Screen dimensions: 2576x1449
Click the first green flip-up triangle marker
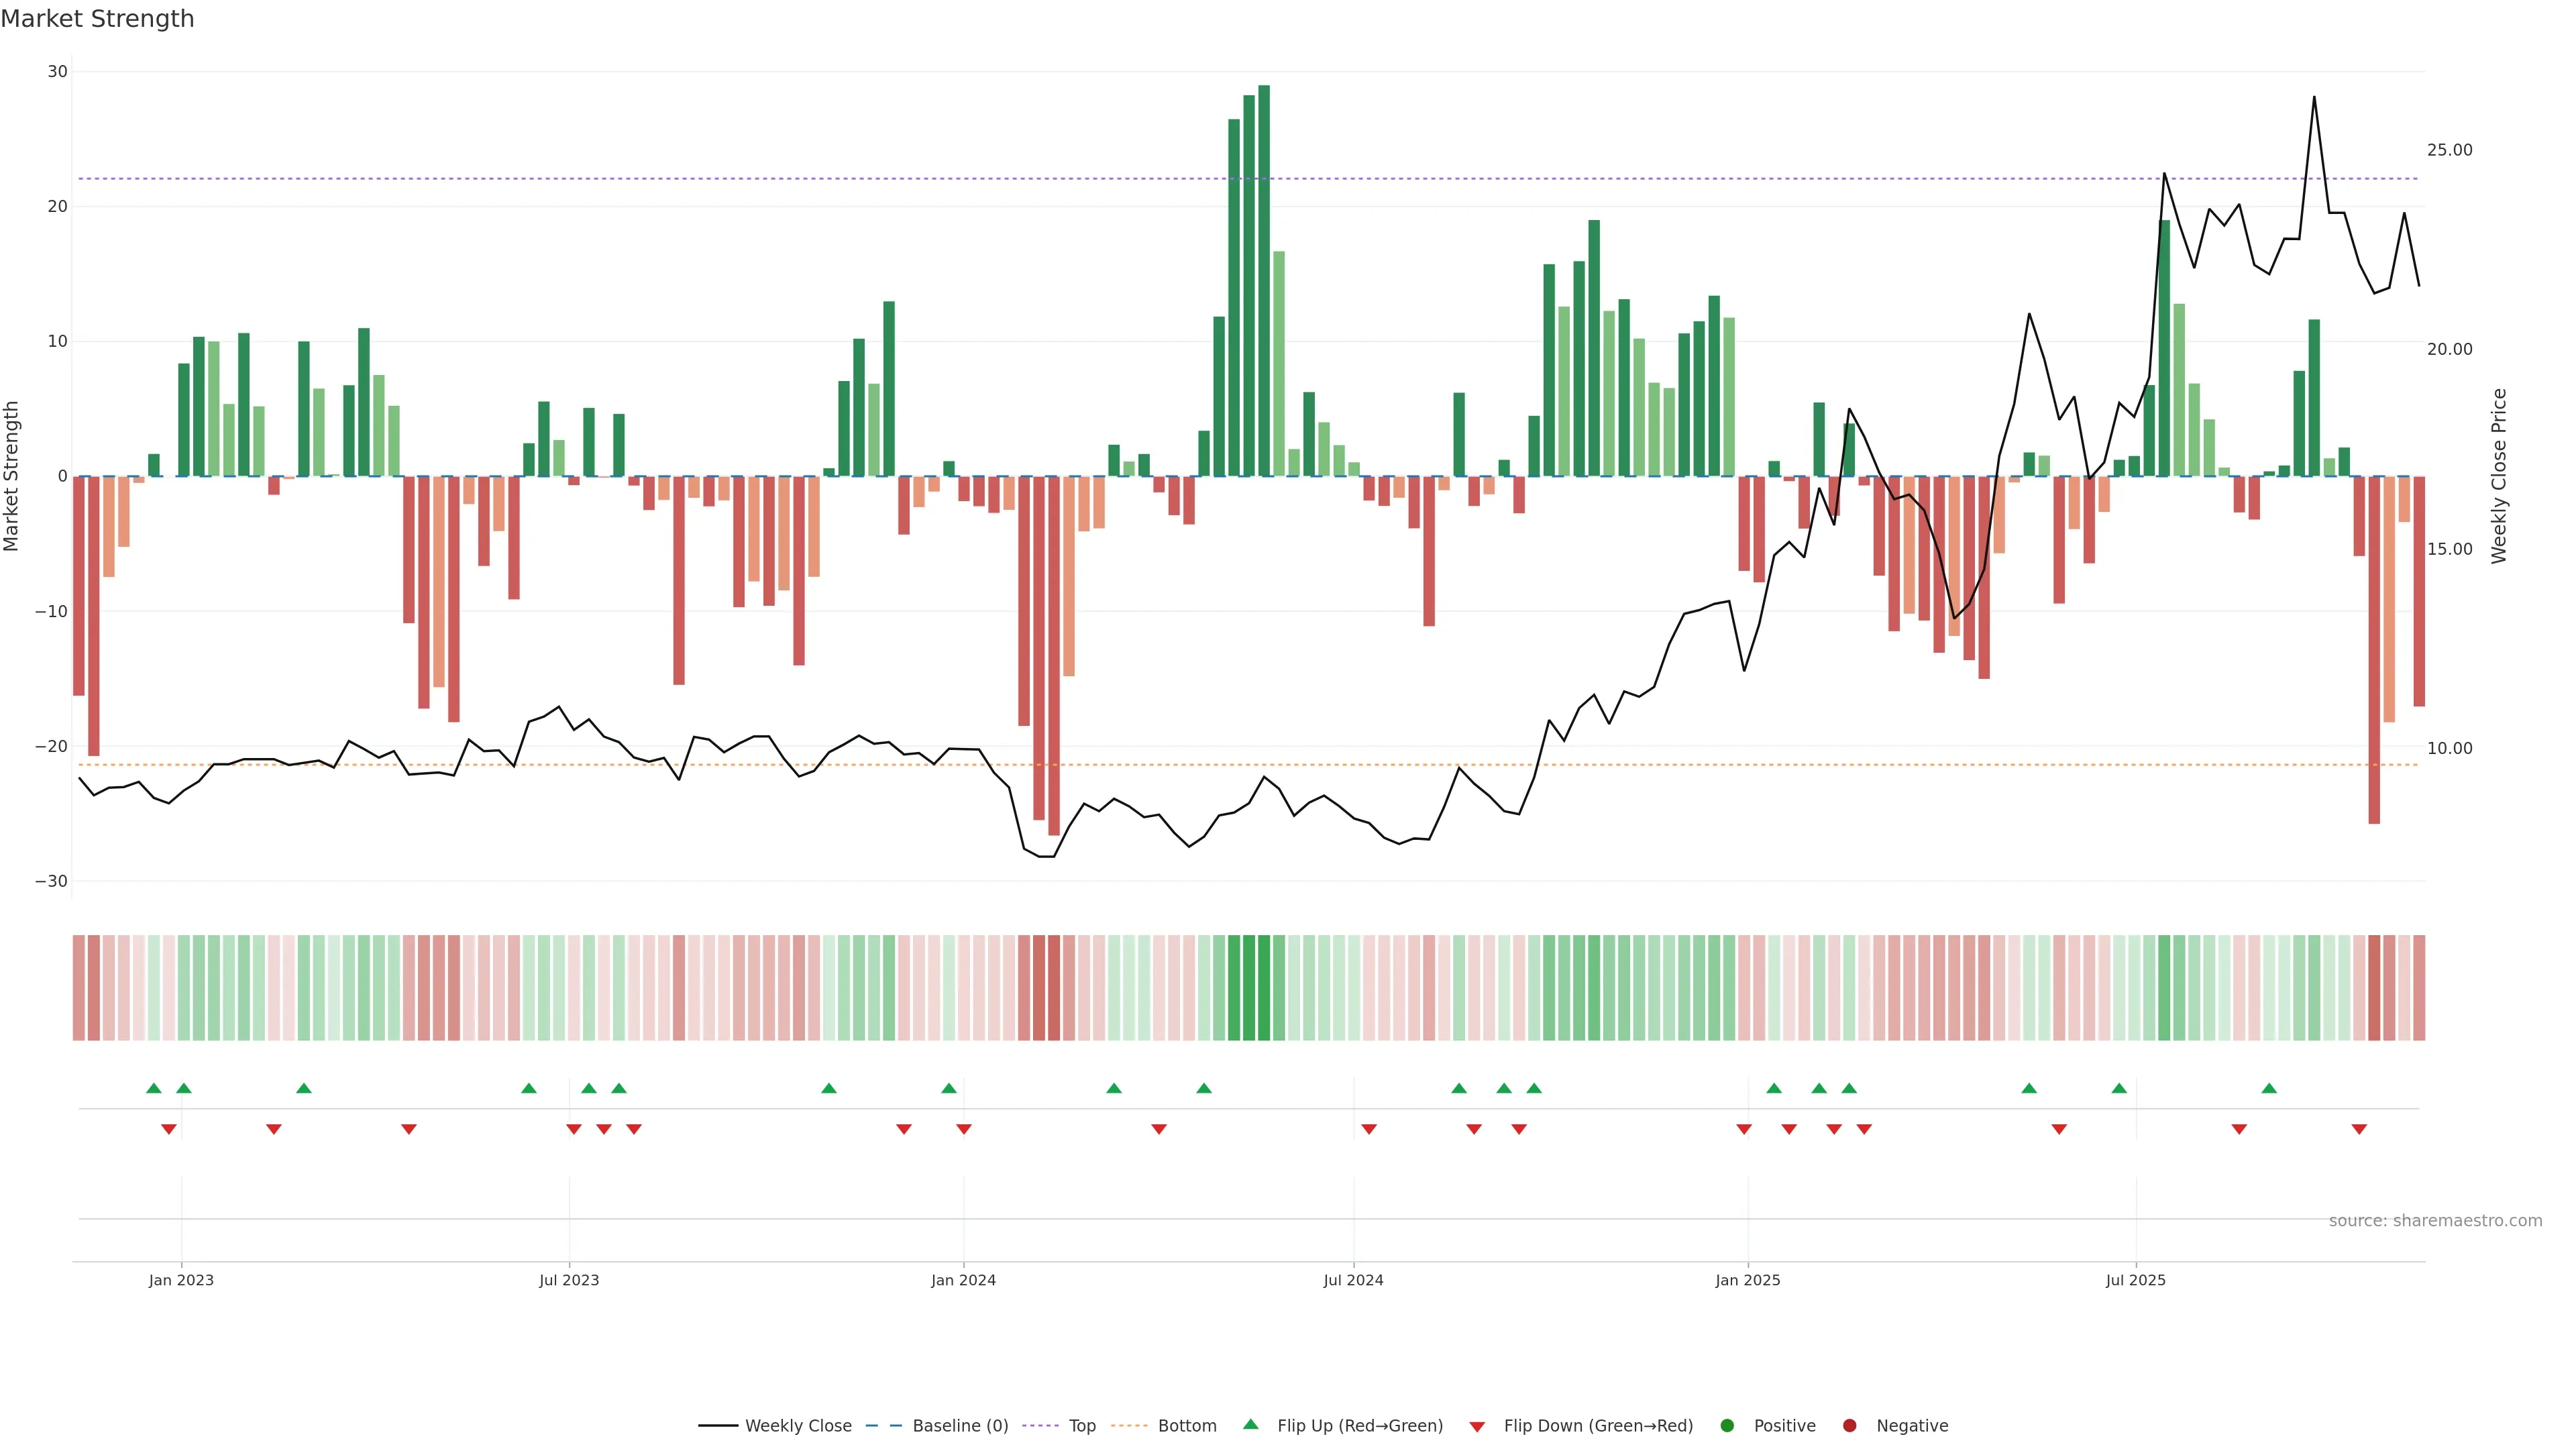pyautogui.click(x=154, y=1088)
